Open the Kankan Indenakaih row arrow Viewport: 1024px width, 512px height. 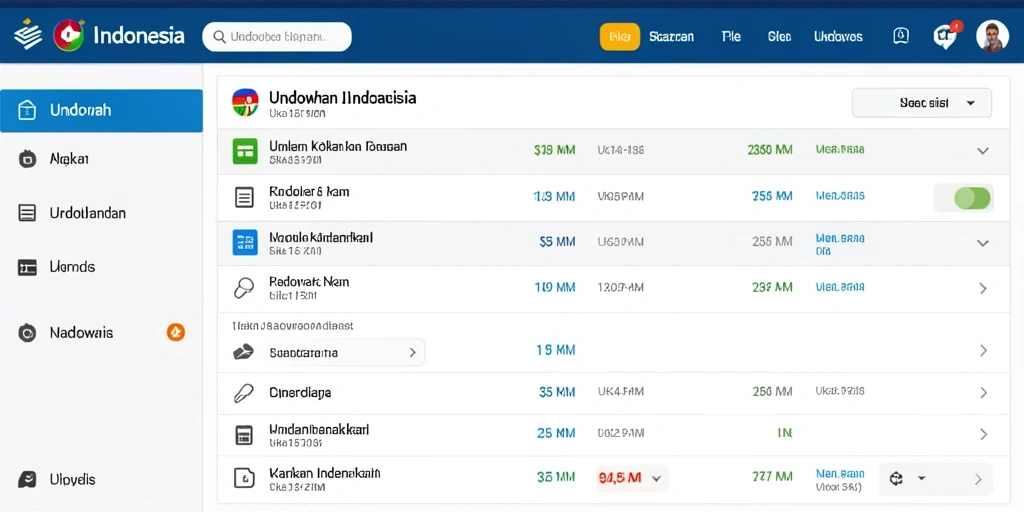point(978,479)
